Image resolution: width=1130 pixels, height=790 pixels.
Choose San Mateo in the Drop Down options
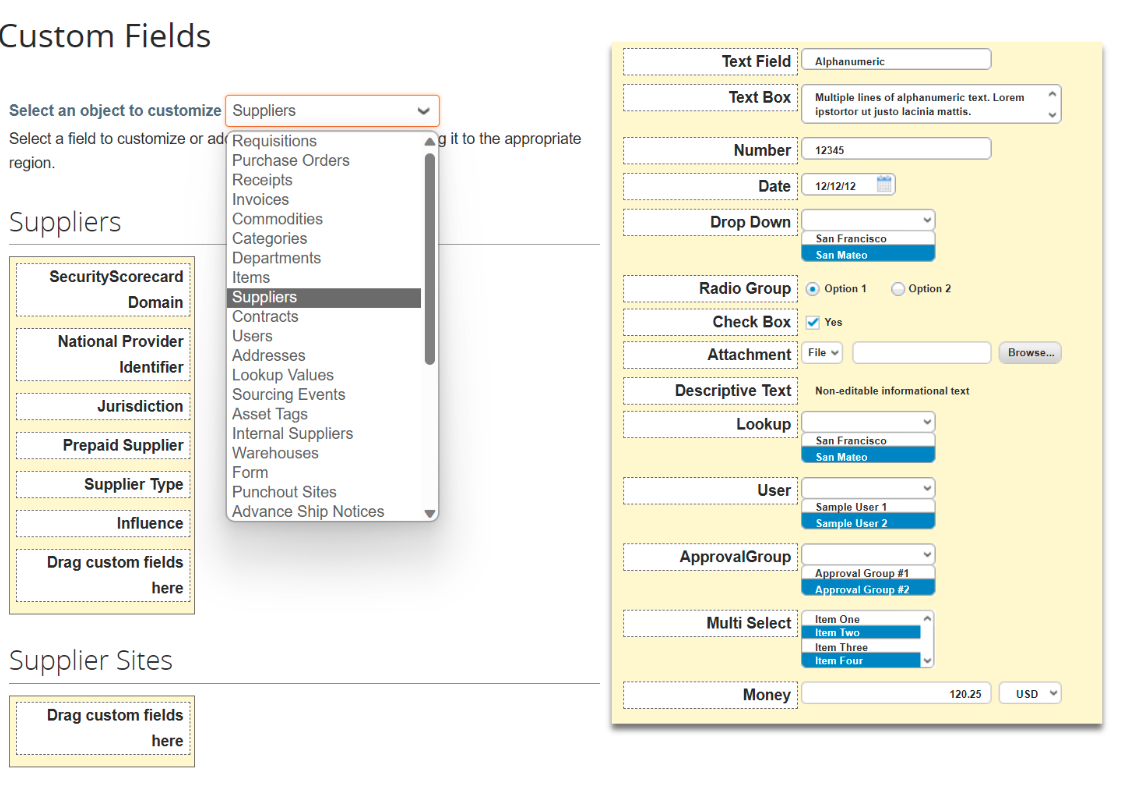(868, 254)
